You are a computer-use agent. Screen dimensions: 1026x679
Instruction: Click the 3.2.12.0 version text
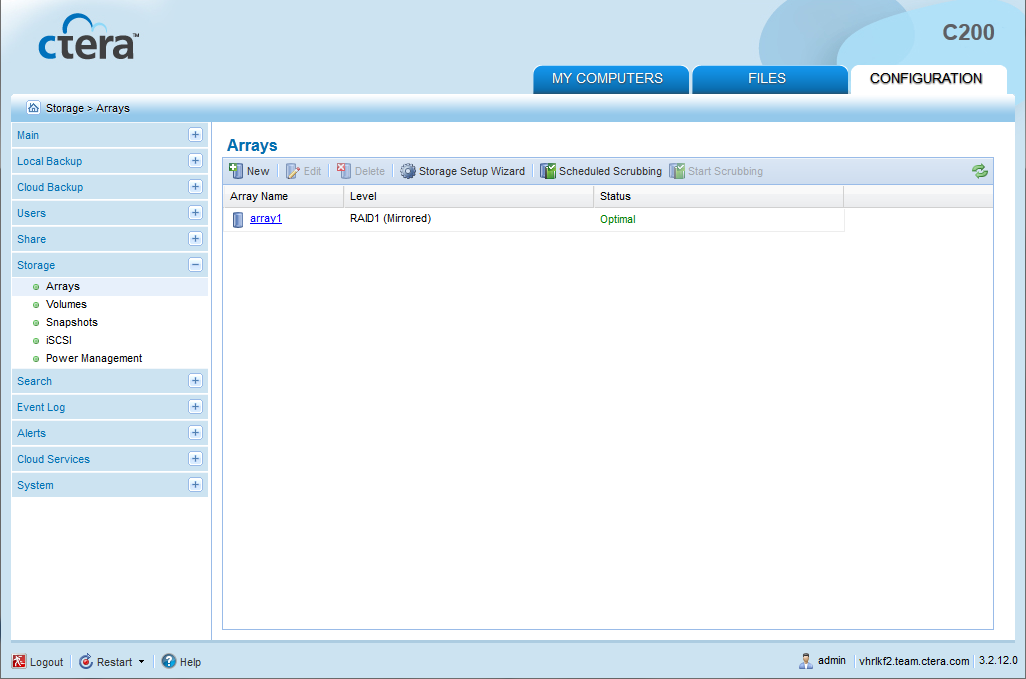click(x=998, y=661)
